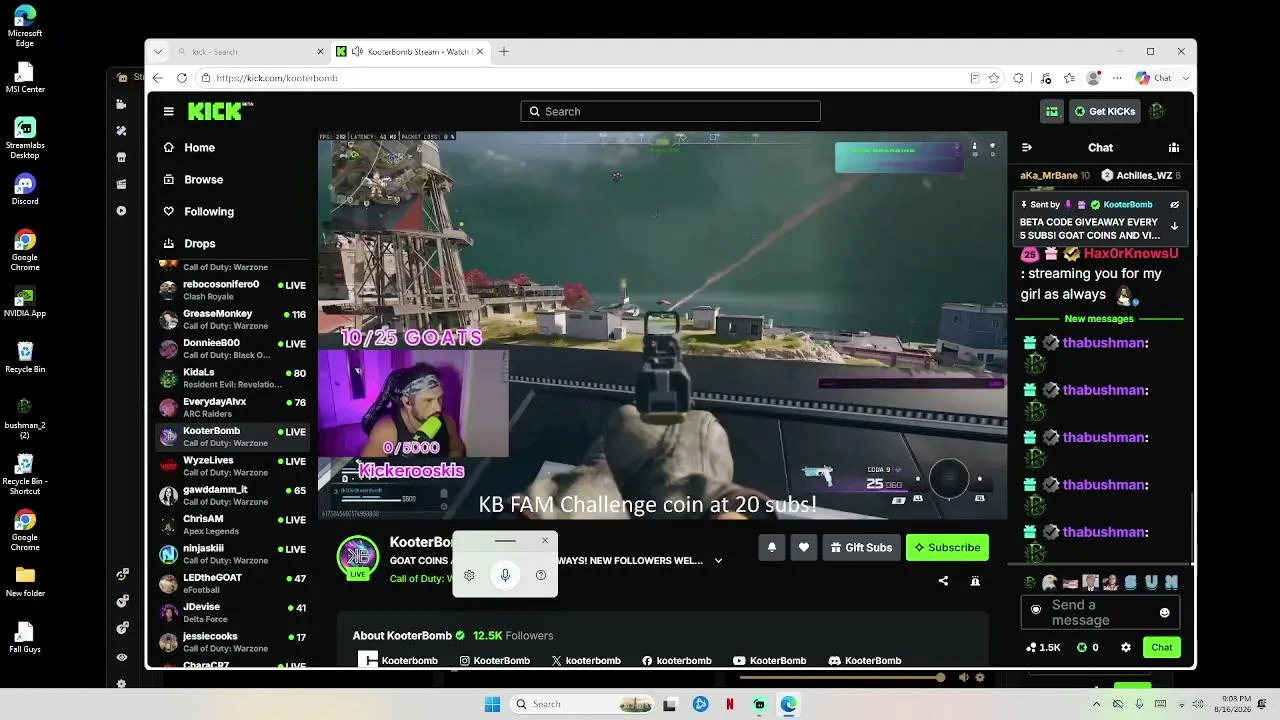1280x720 pixels.
Task: Open KooterBomb Instagram link
Action: coord(494,661)
